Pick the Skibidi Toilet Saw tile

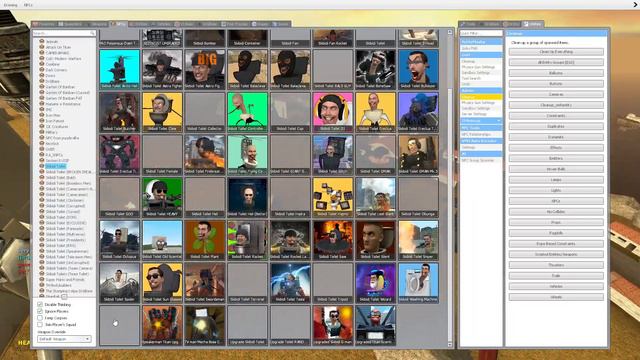[333, 240]
